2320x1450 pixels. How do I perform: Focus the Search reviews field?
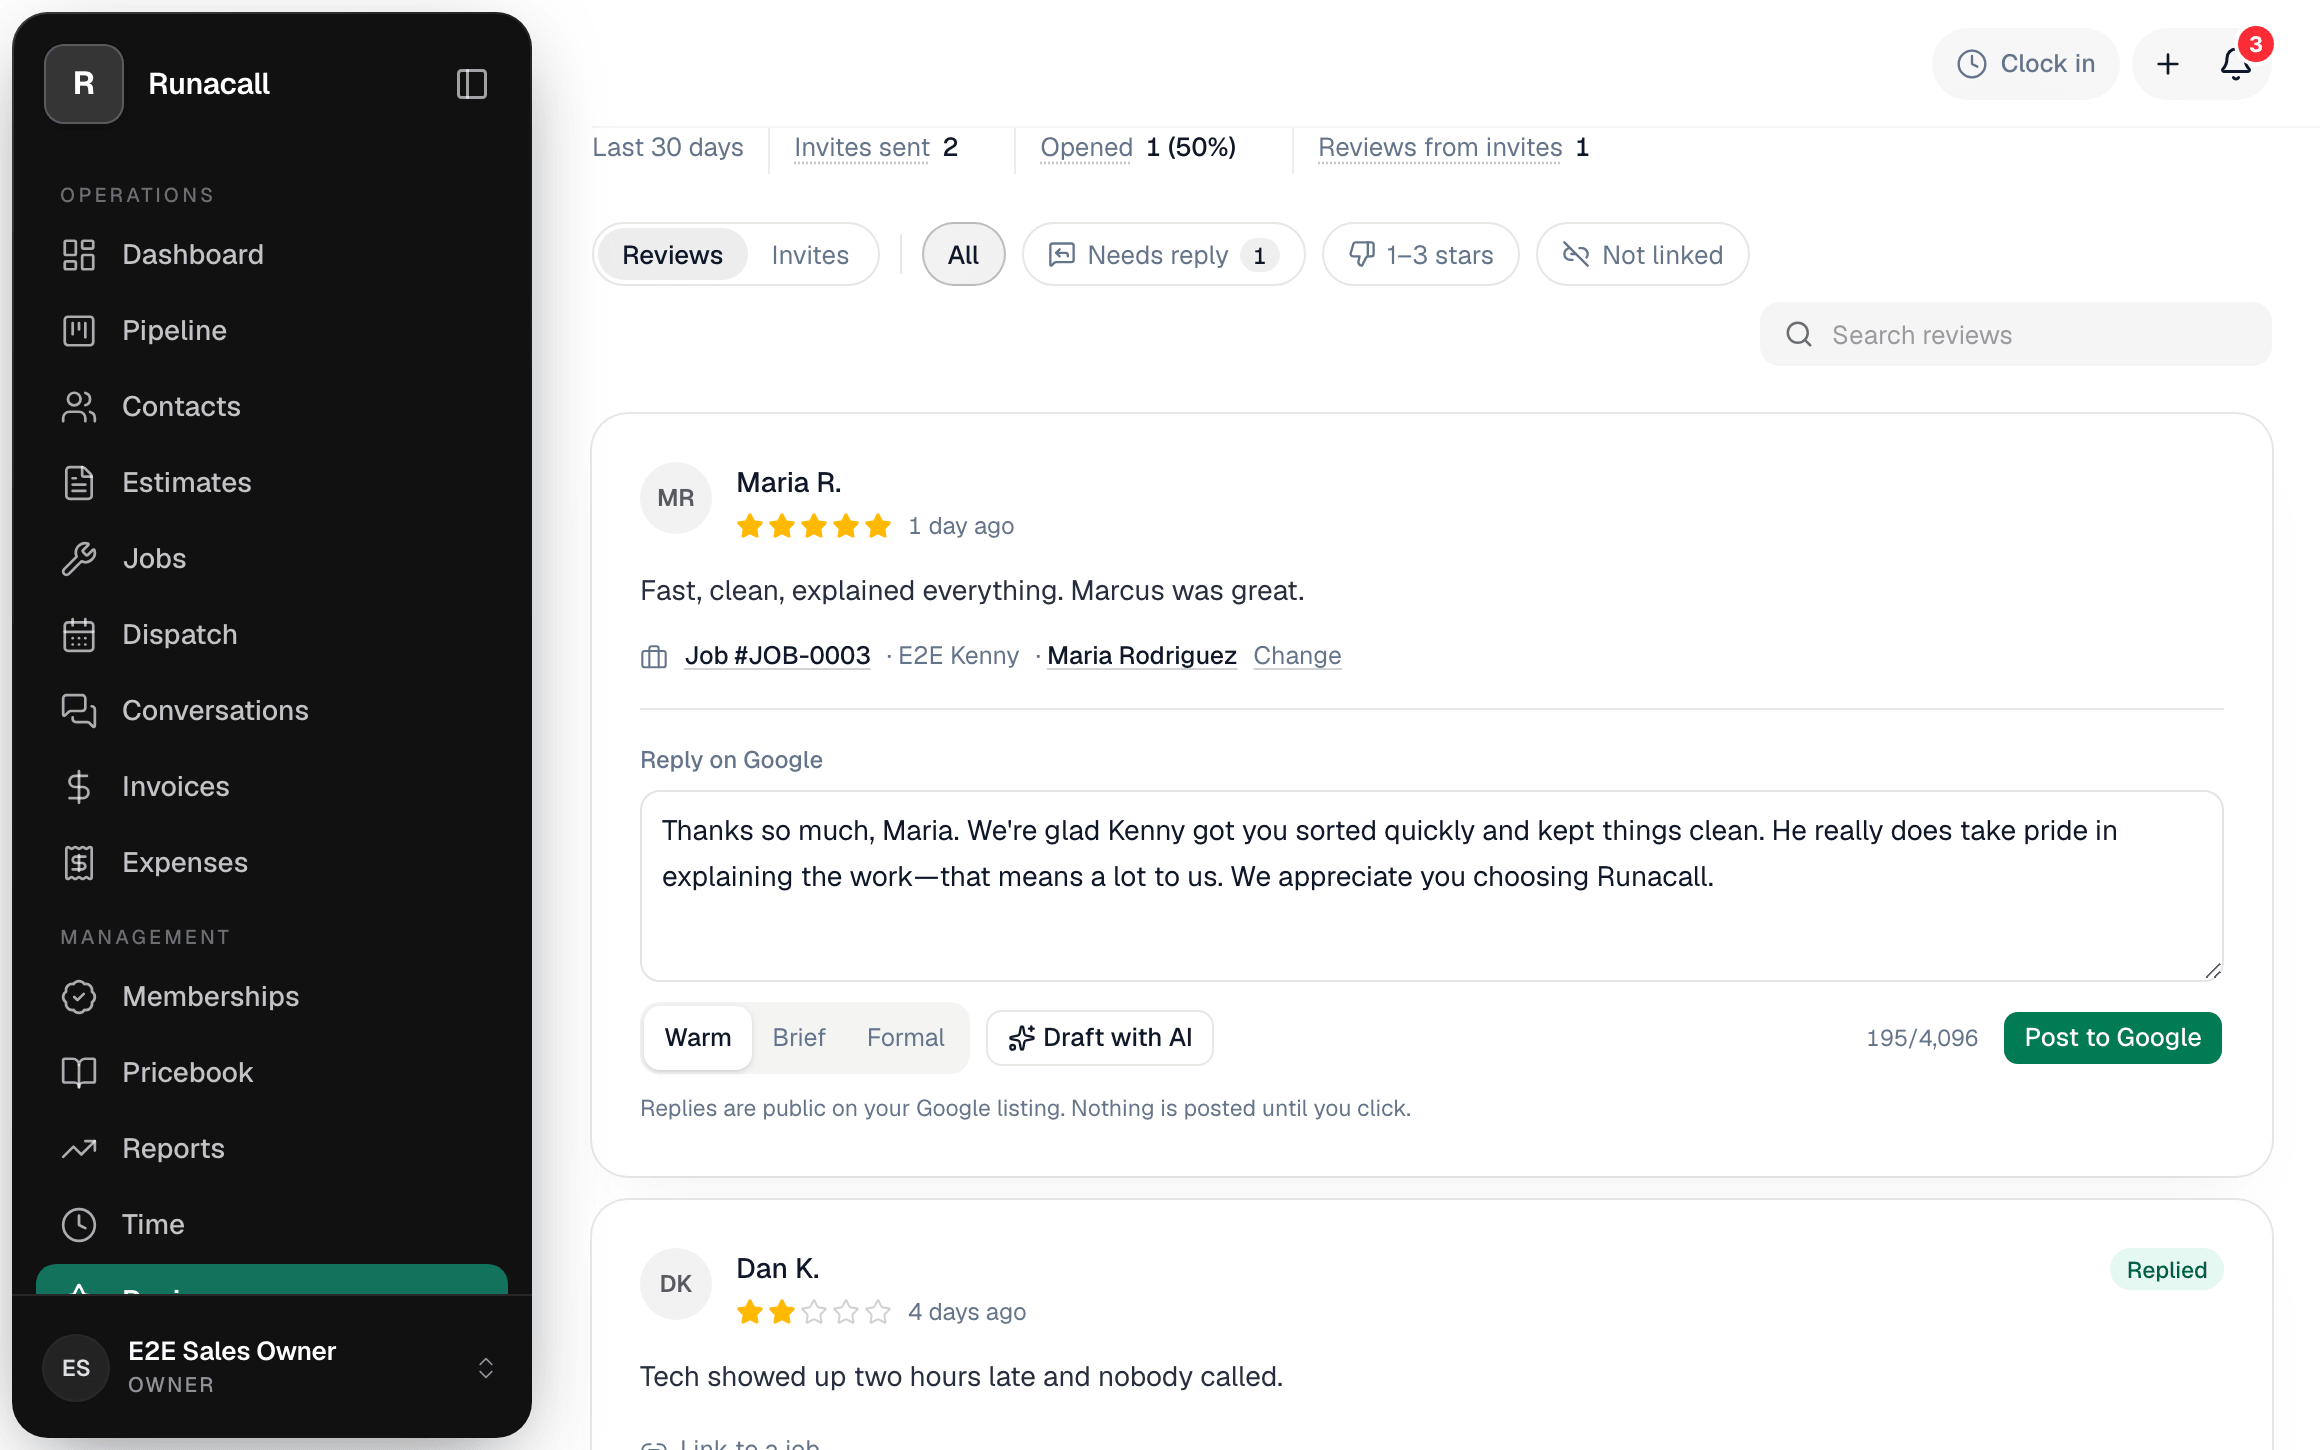coord(2016,334)
